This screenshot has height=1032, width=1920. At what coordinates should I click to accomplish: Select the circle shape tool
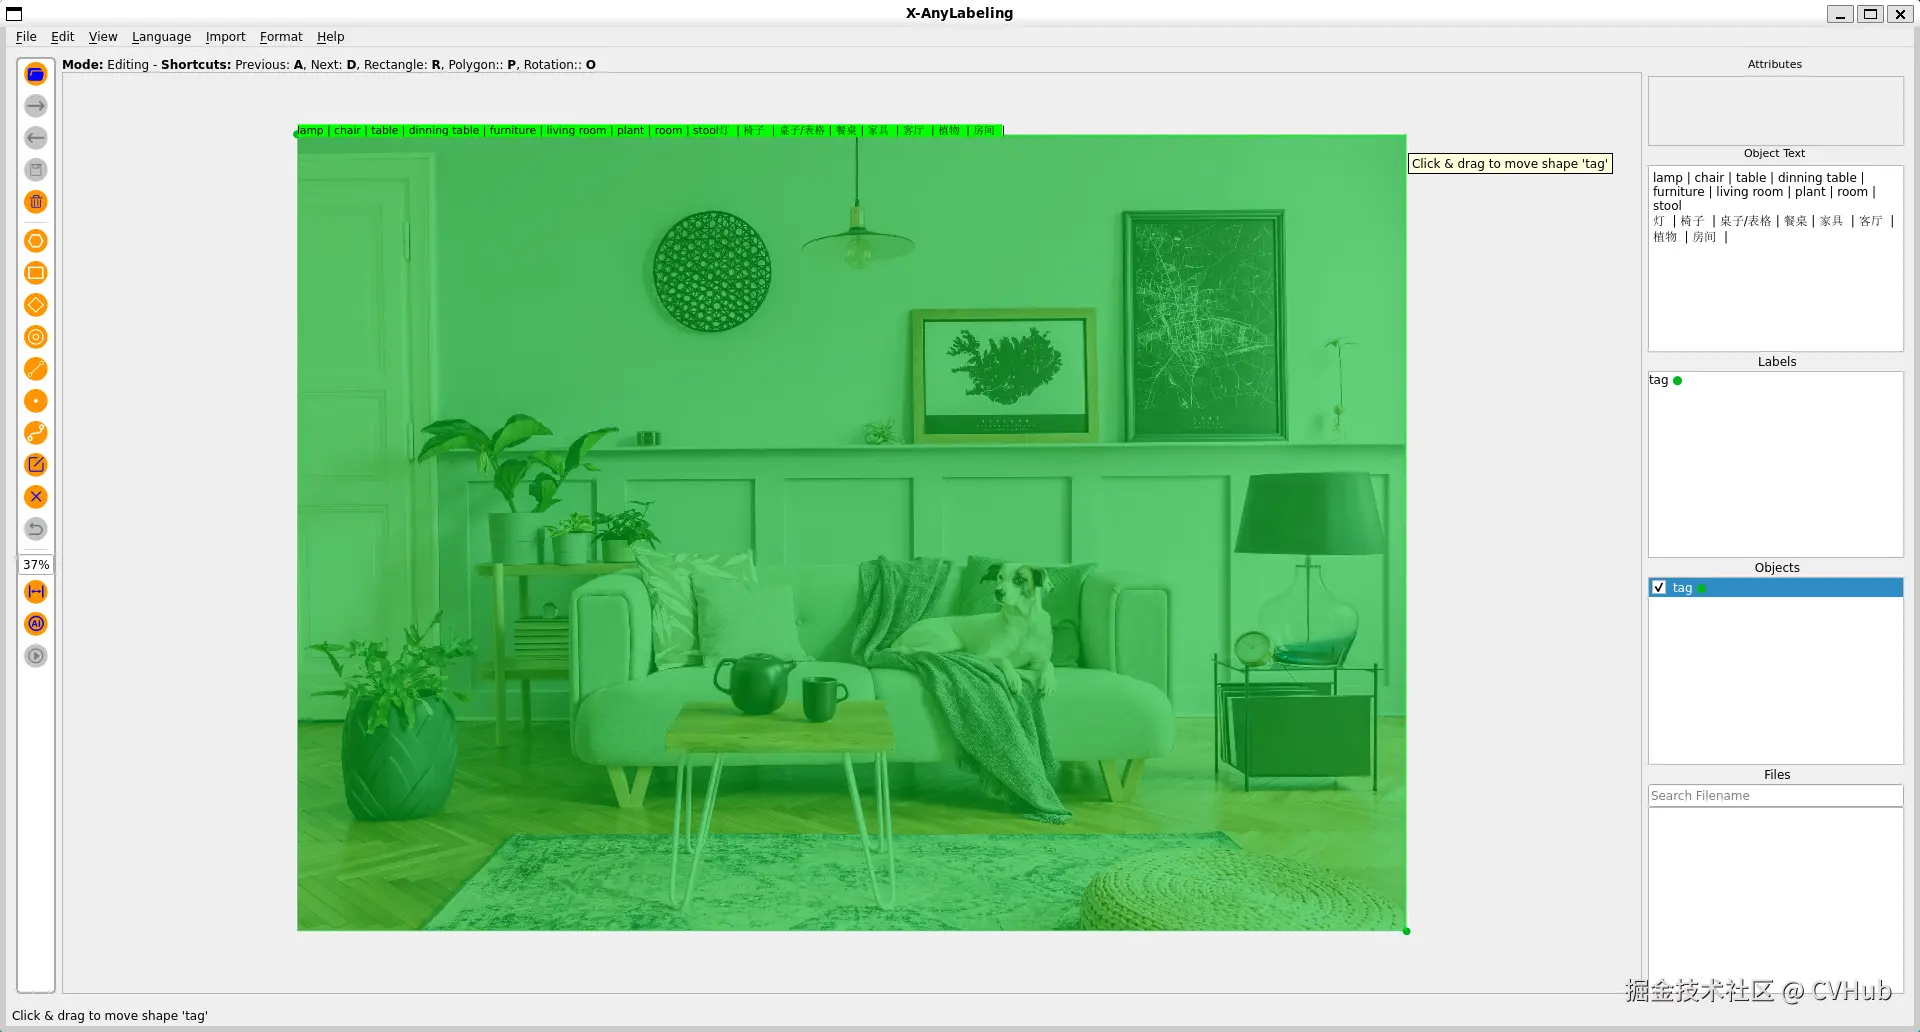click(x=36, y=337)
